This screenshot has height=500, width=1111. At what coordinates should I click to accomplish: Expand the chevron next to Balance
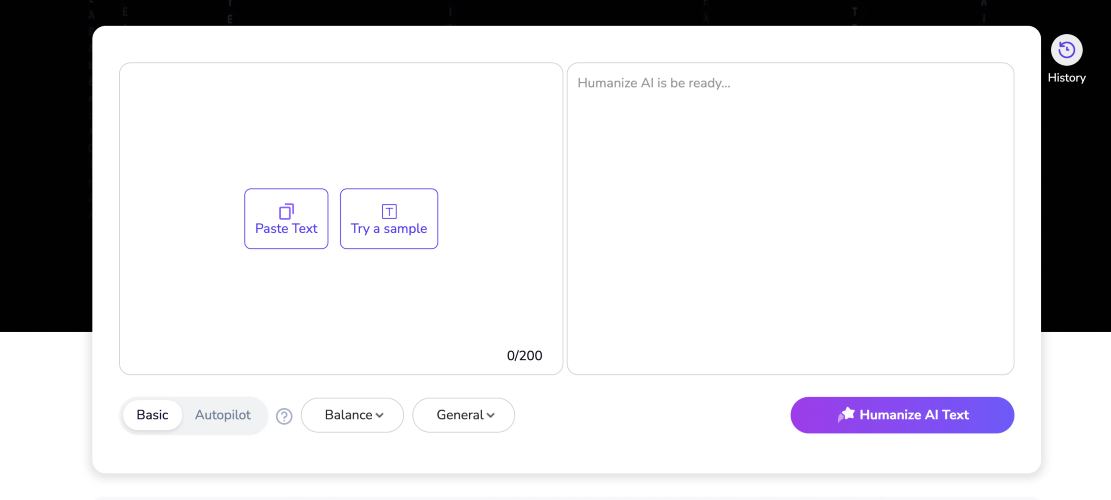point(380,416)
